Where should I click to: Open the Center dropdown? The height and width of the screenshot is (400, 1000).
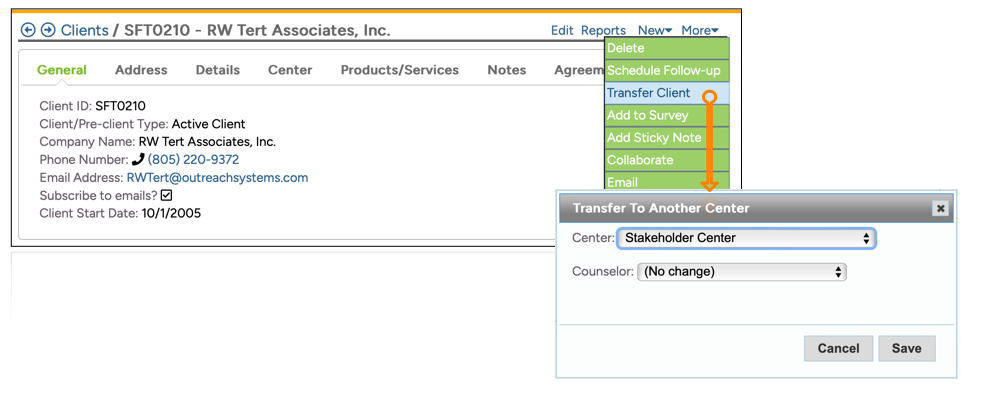(x=746, y=238)
